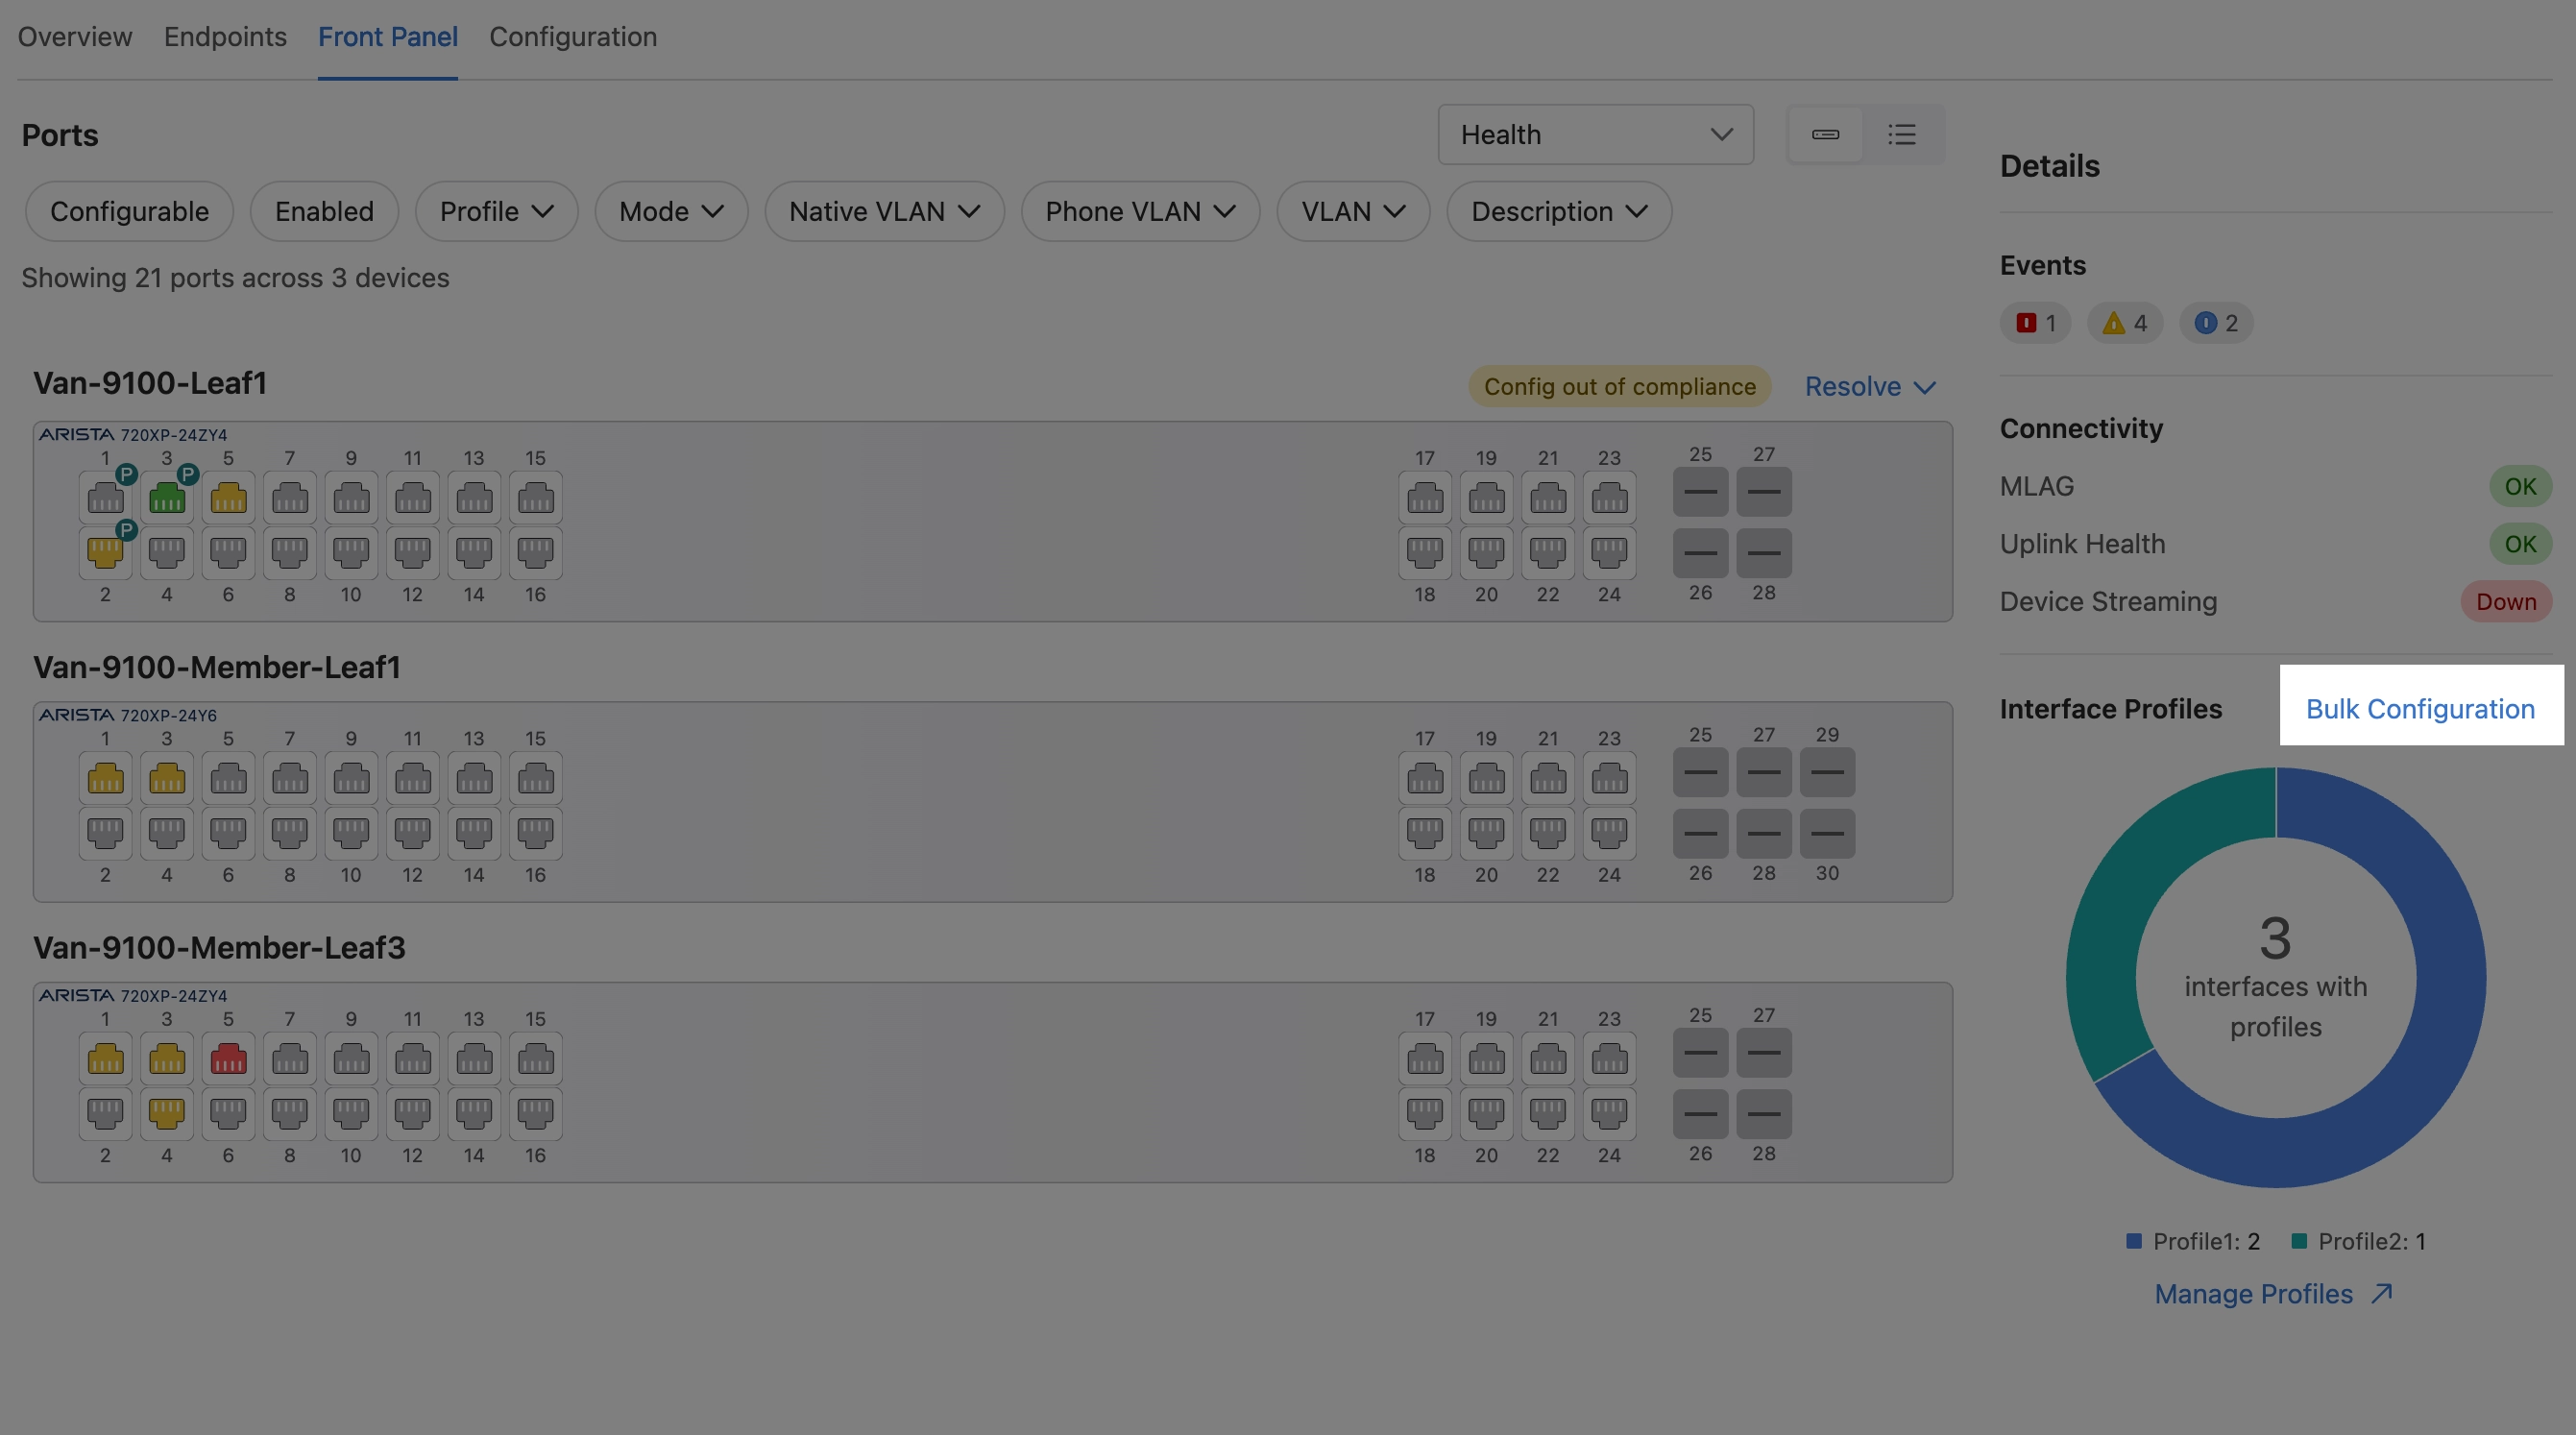Open the Health view dropdown

tap(1596, 134)
